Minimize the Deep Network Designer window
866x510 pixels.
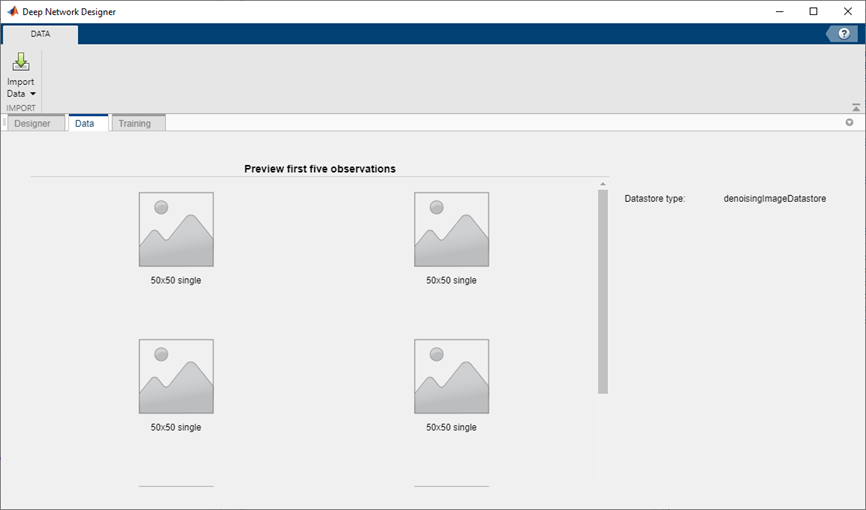click(779, 12)
